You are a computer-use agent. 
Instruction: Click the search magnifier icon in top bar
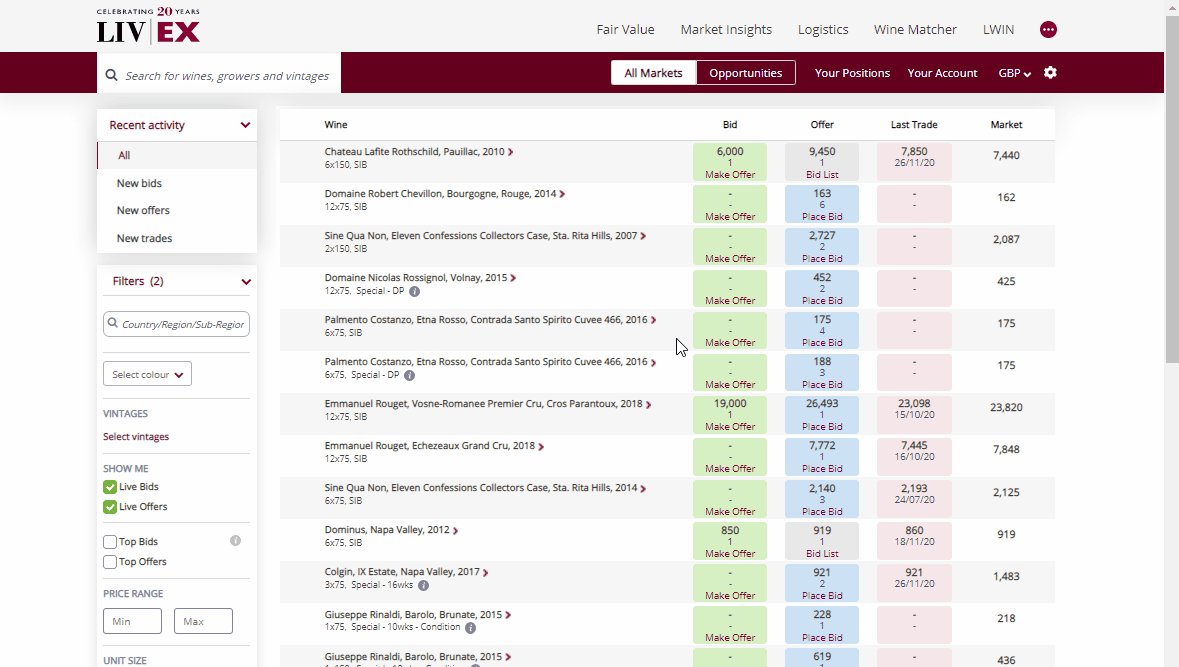(x=111, y=75)
